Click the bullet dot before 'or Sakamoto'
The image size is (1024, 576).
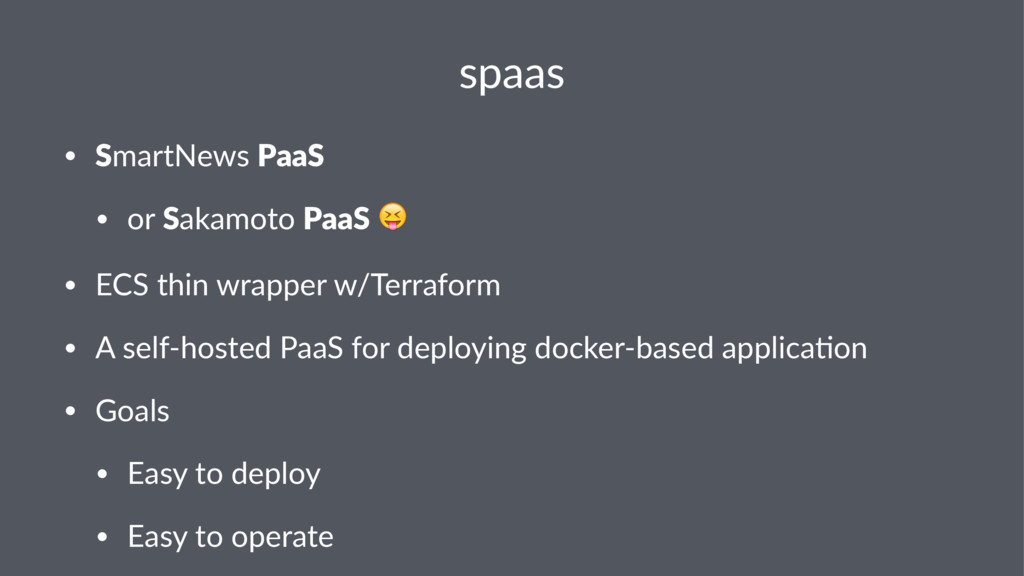click(x=102, y=220)
